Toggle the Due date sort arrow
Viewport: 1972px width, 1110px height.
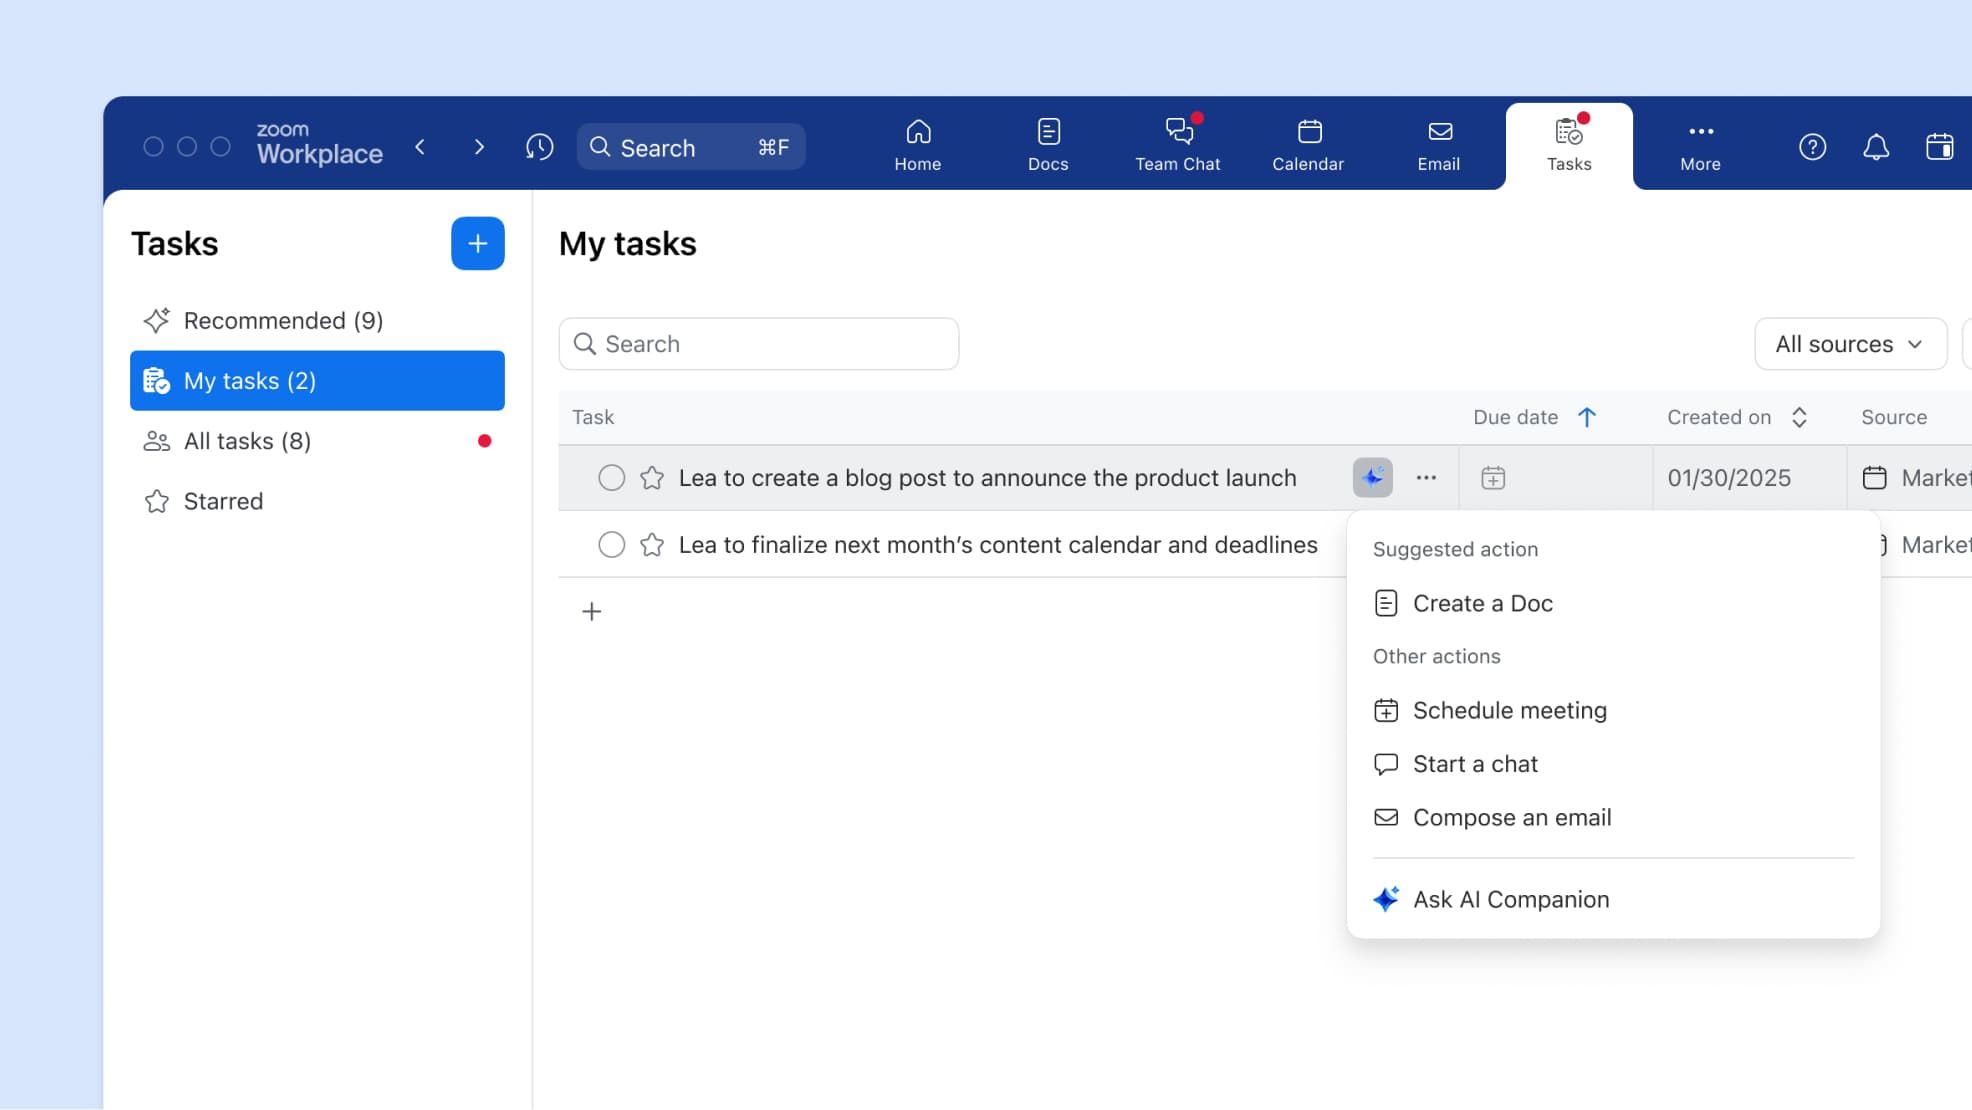[x=1587, y=417]
